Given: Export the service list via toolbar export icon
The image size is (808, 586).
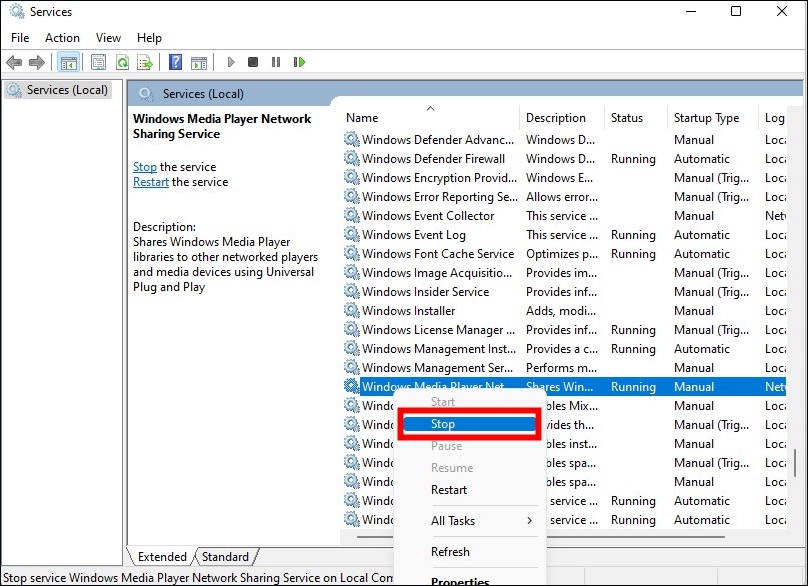Looking at the screenshot, I should pyautogui.click(x=146, y=62).
